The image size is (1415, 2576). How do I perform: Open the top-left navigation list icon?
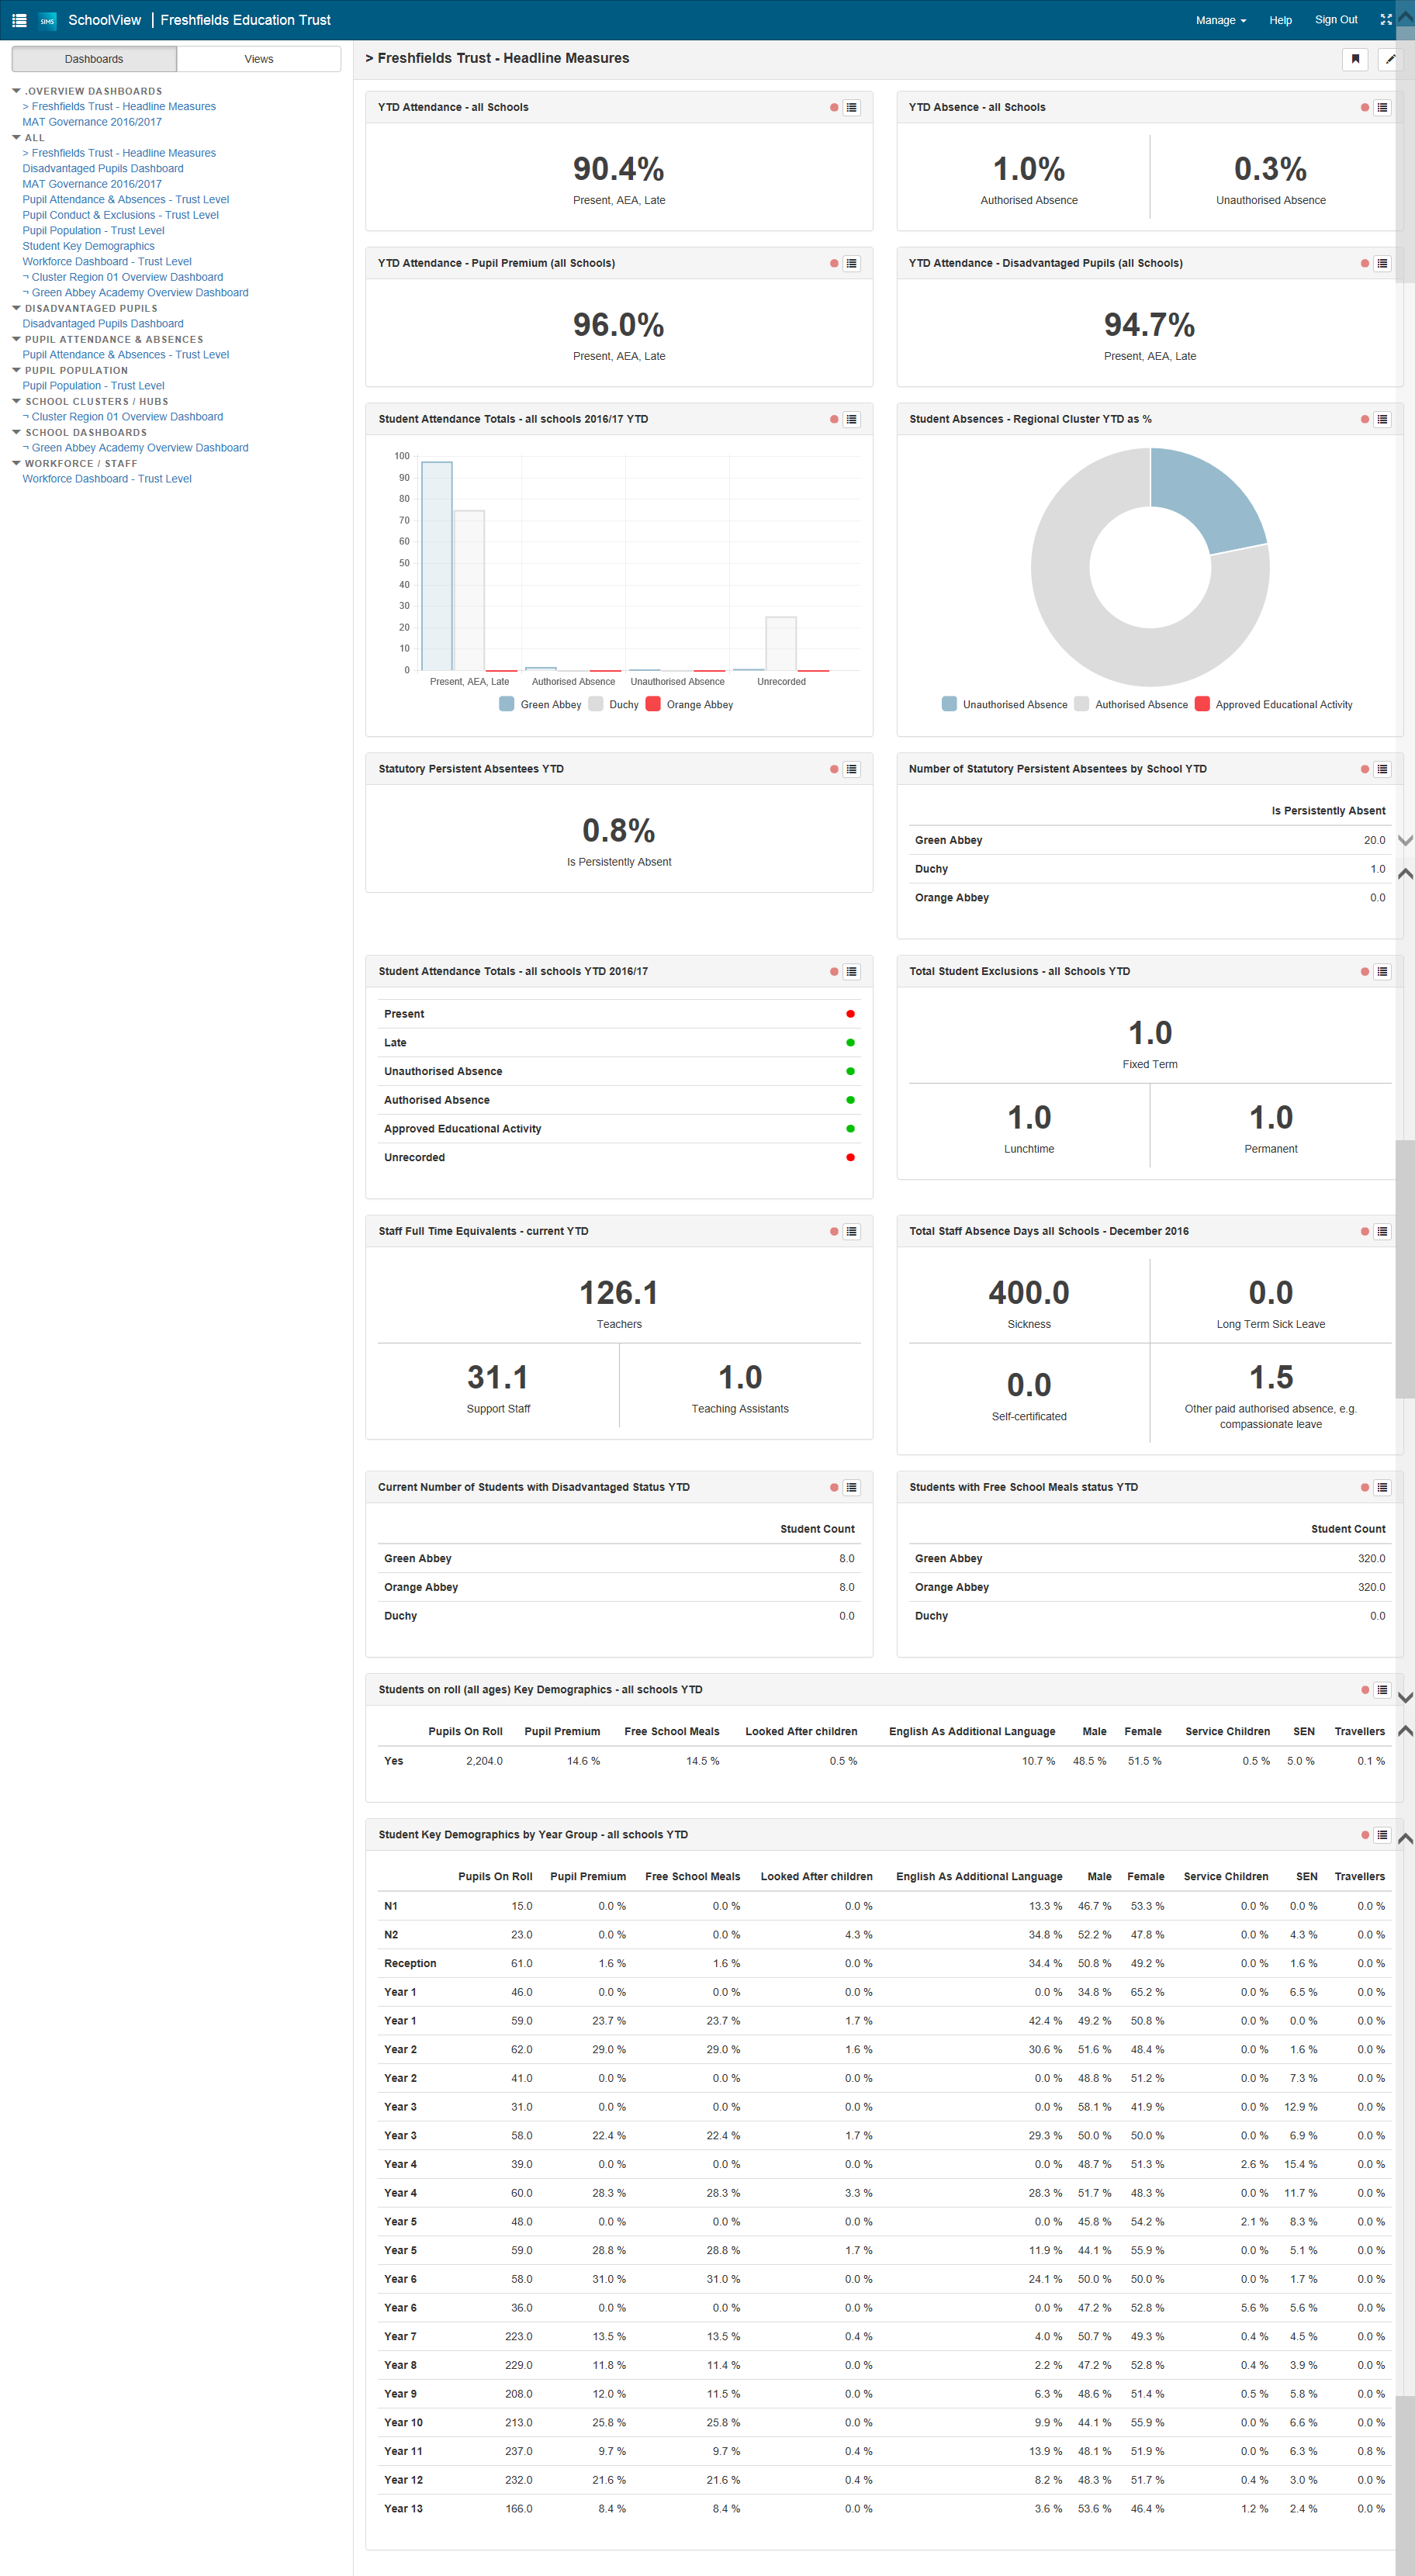pos(19,20)
